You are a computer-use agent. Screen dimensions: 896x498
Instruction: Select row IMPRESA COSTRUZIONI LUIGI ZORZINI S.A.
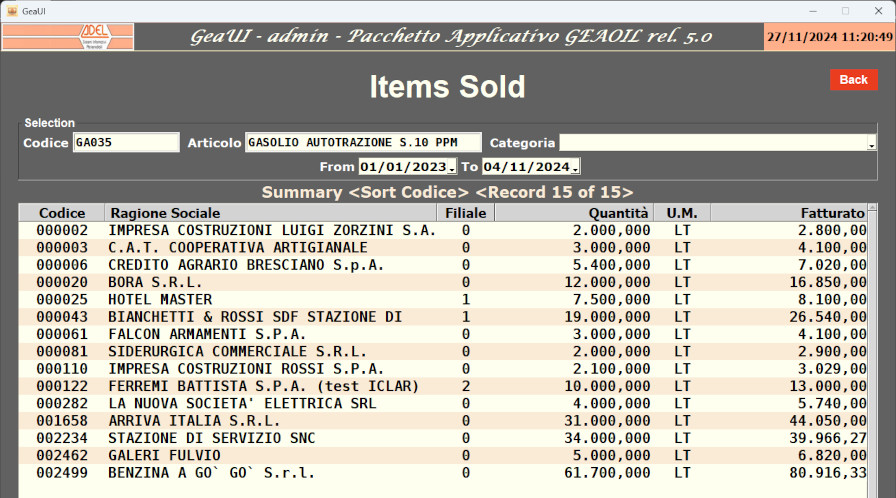pyautogui.click(x=443, y=230)
